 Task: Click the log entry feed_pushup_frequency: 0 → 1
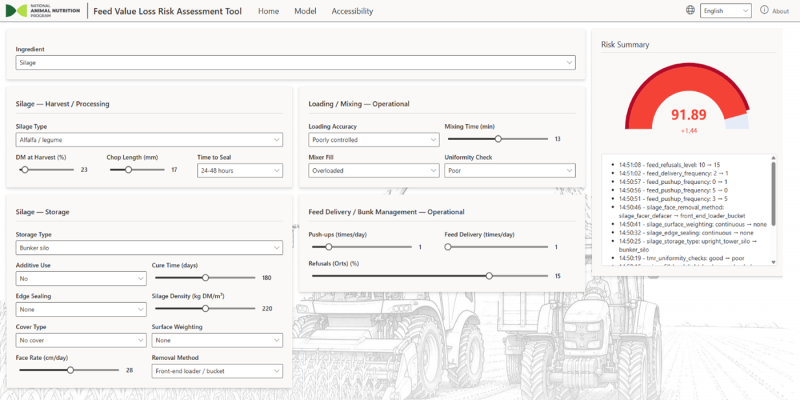click(673, 182)
